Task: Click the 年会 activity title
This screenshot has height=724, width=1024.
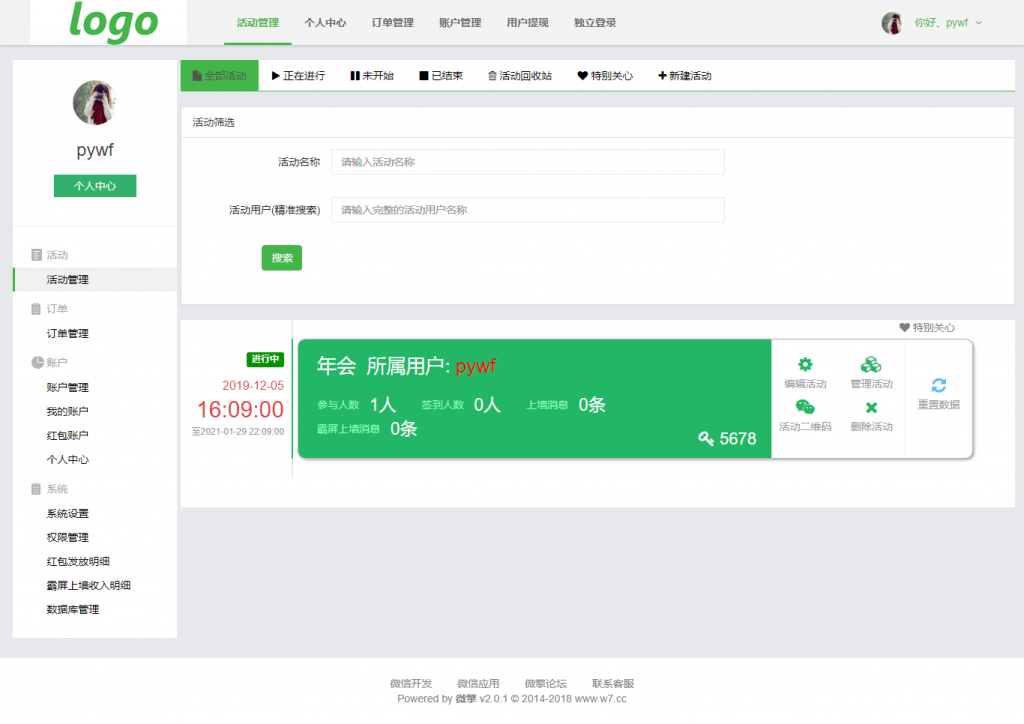Action: 336,366
